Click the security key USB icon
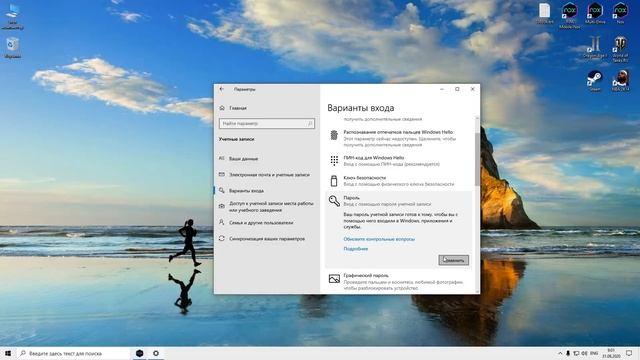640x360 pixels. tap(334, 181)
